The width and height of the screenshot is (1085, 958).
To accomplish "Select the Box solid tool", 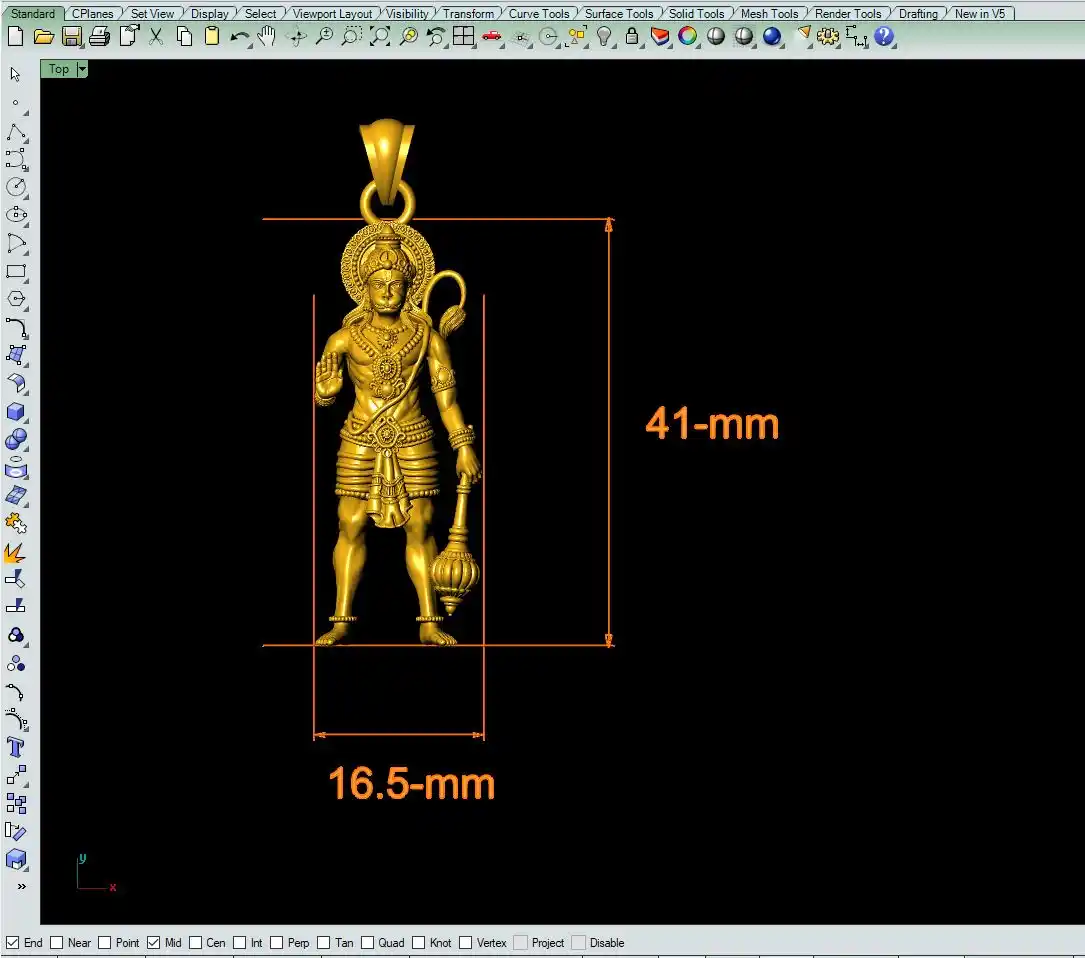I will [16, 412].
